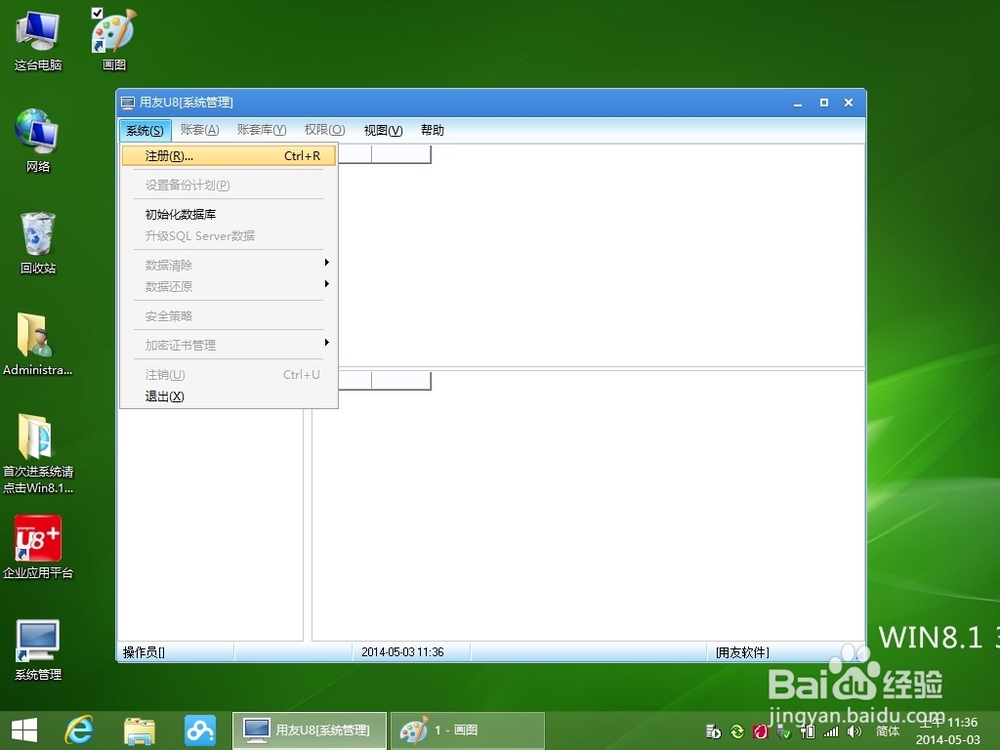1000x750 pixels.
Task: Open the 视图(V) menu
Action: (x=383, y=130)
